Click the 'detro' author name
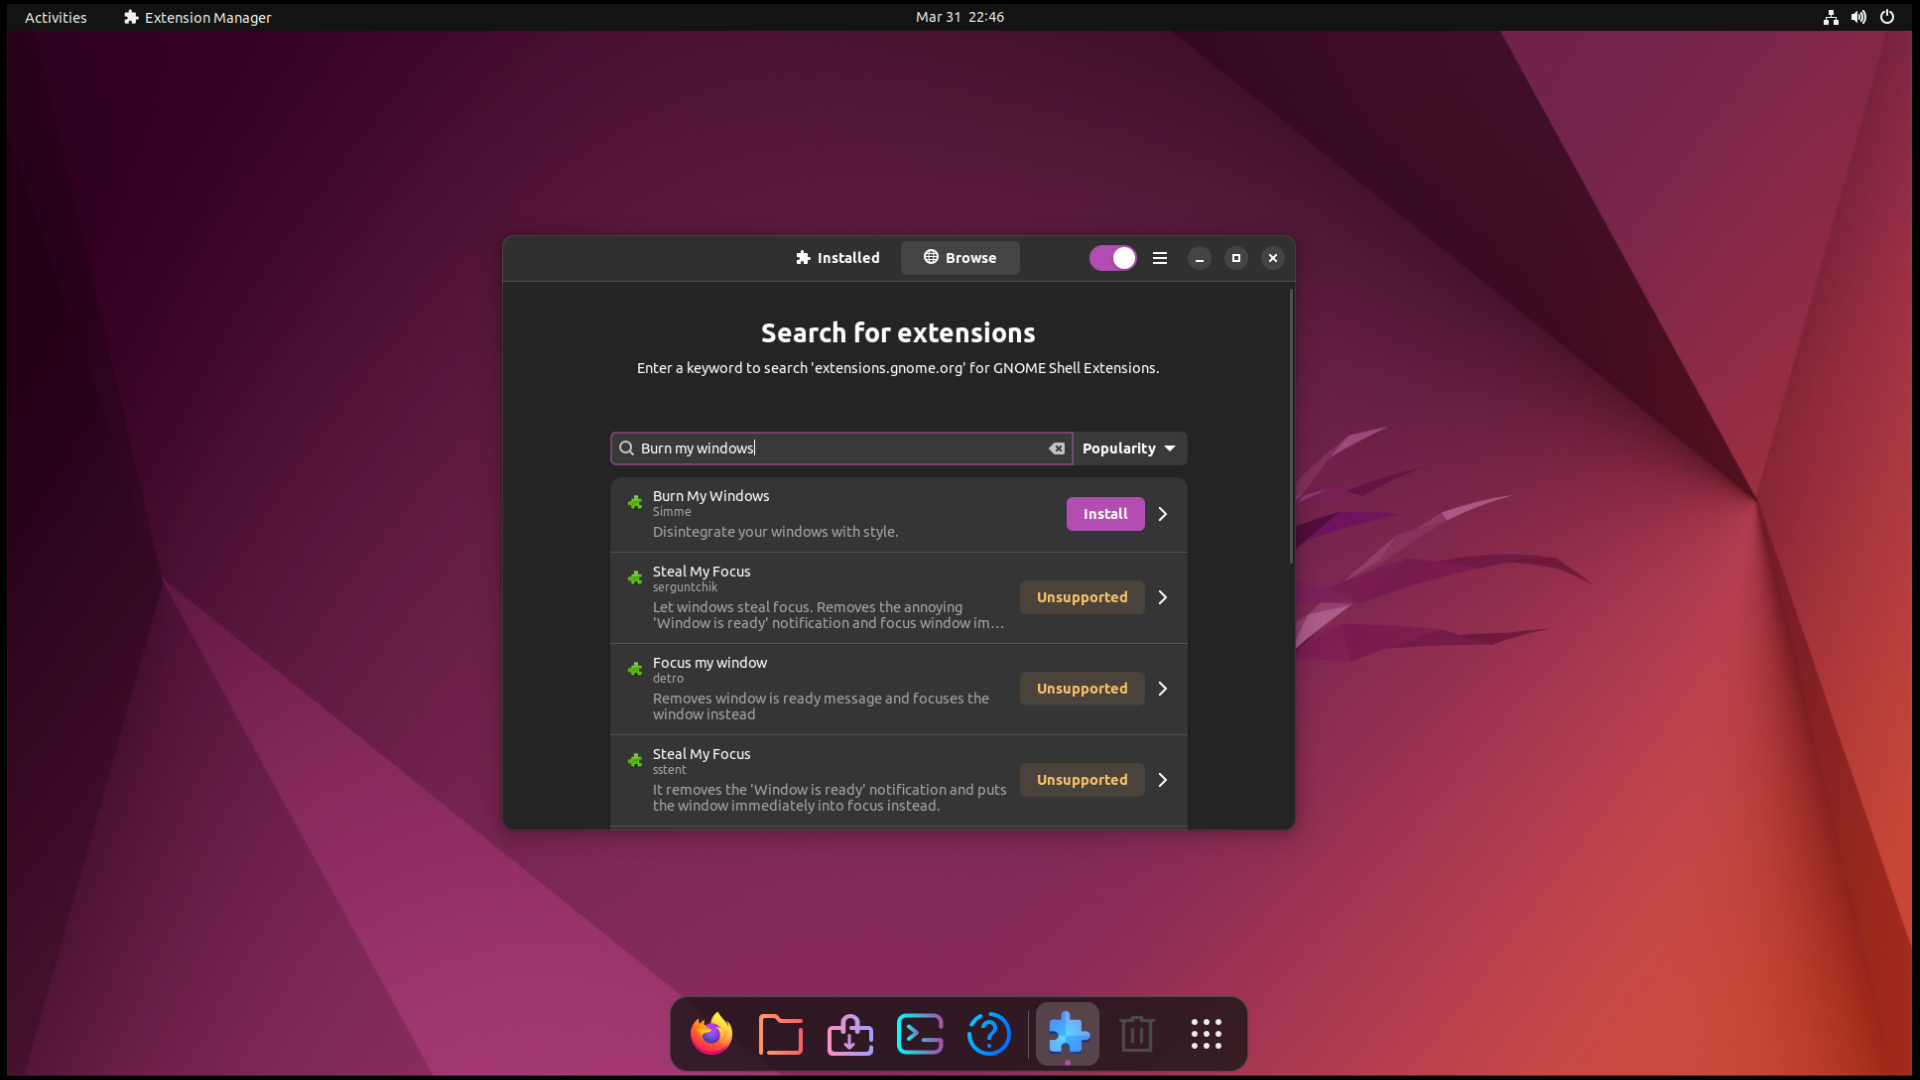The width and height of the screenshot is (1920, 1080). 668,678
